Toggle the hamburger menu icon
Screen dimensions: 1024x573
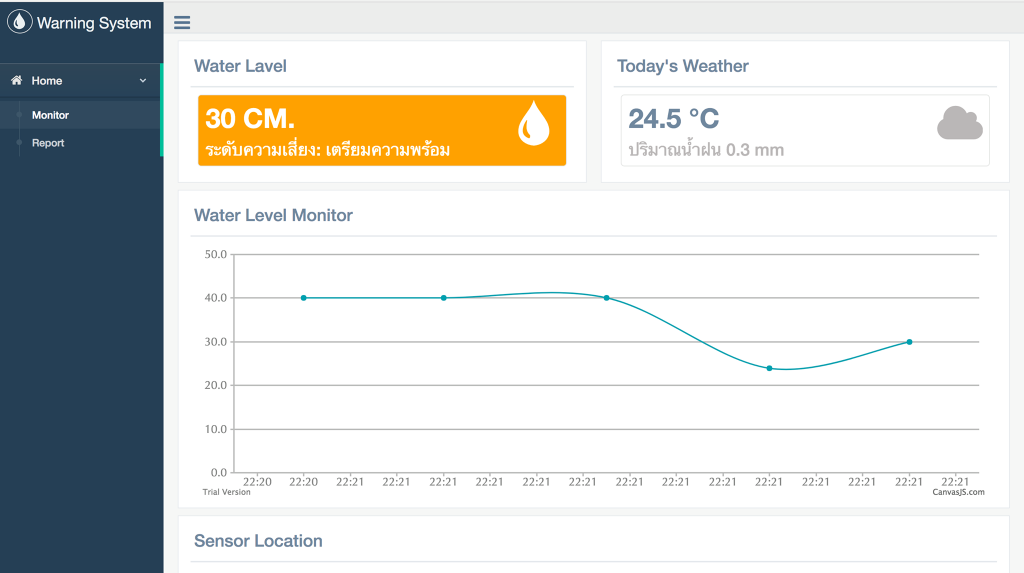[x=182, y=23]
